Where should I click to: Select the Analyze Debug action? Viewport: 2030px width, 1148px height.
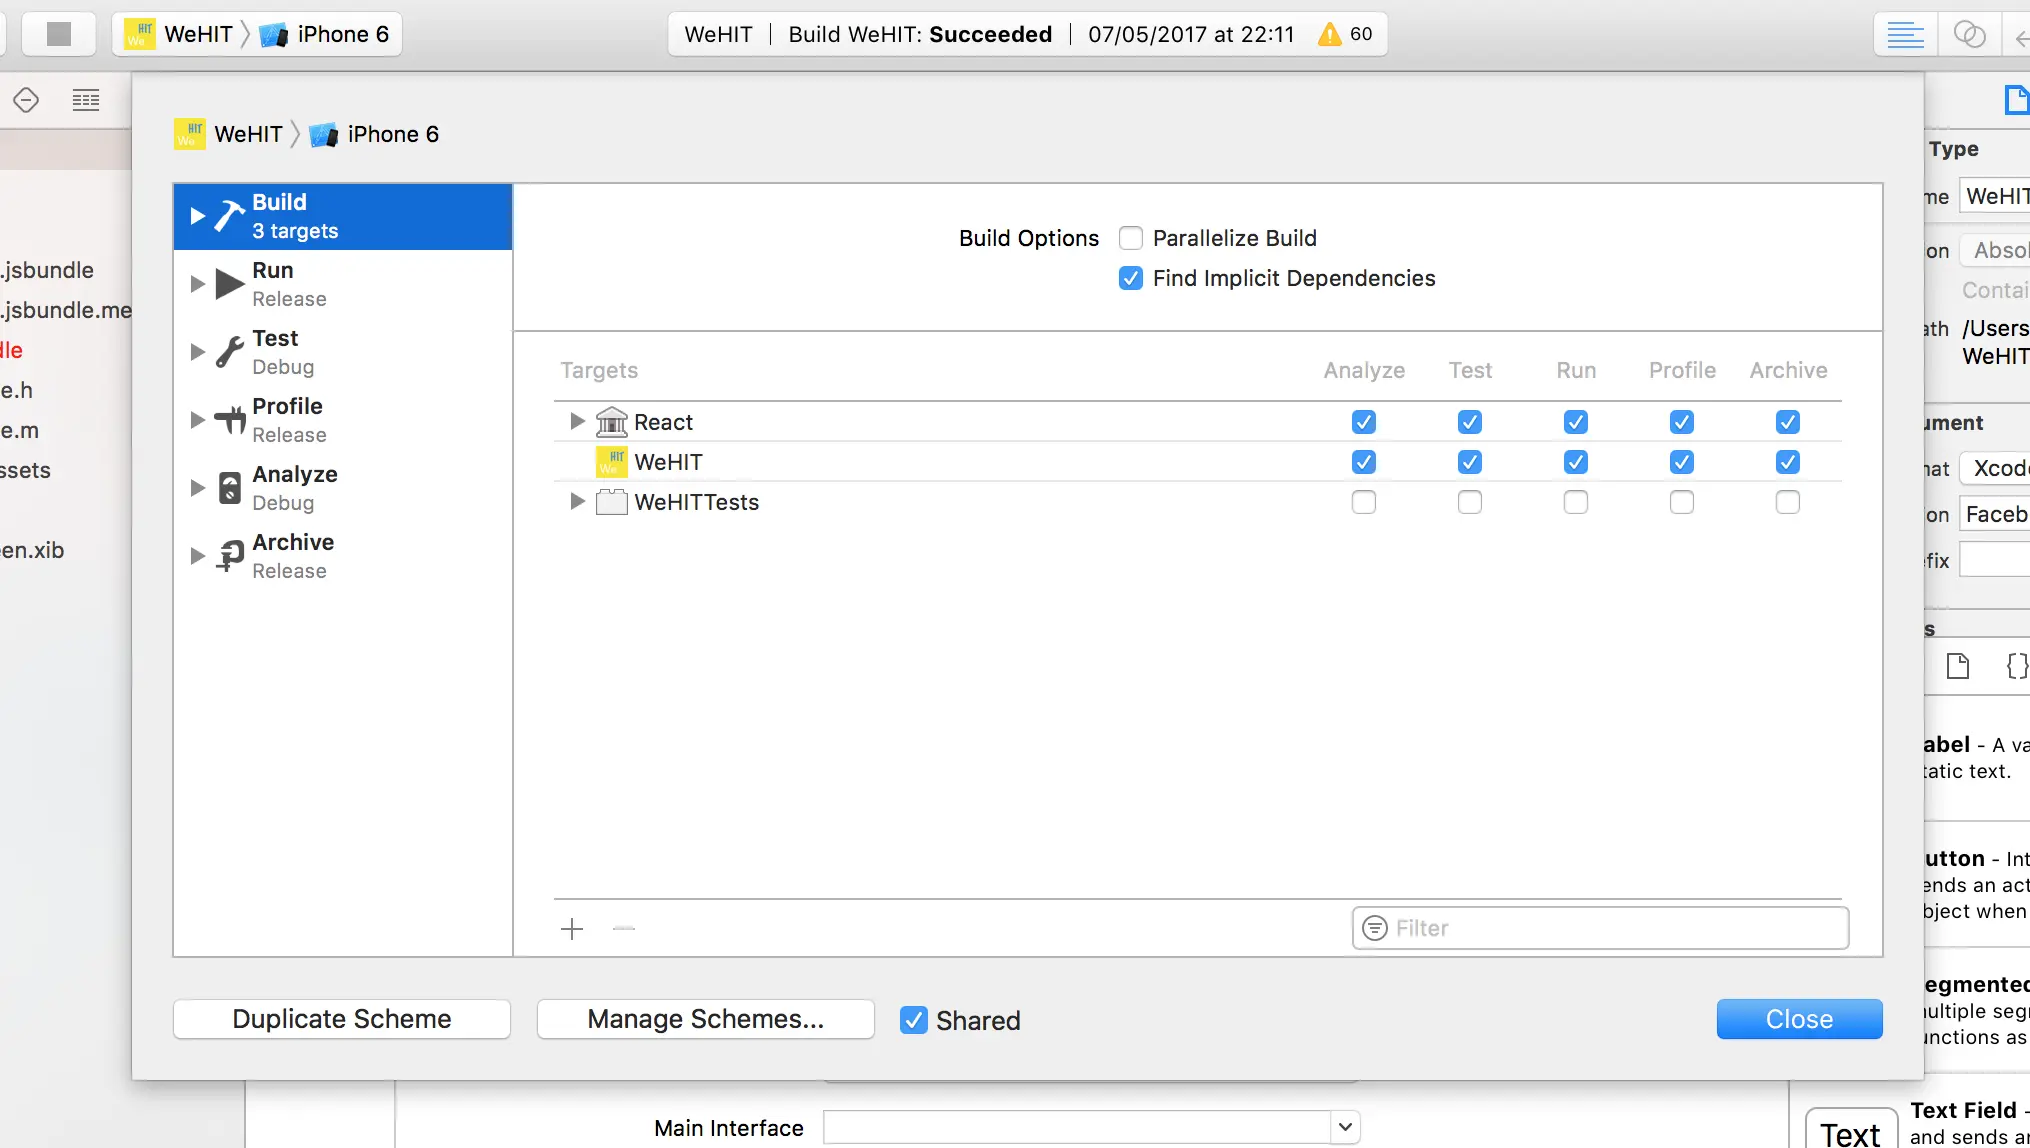tap(343, 488)
